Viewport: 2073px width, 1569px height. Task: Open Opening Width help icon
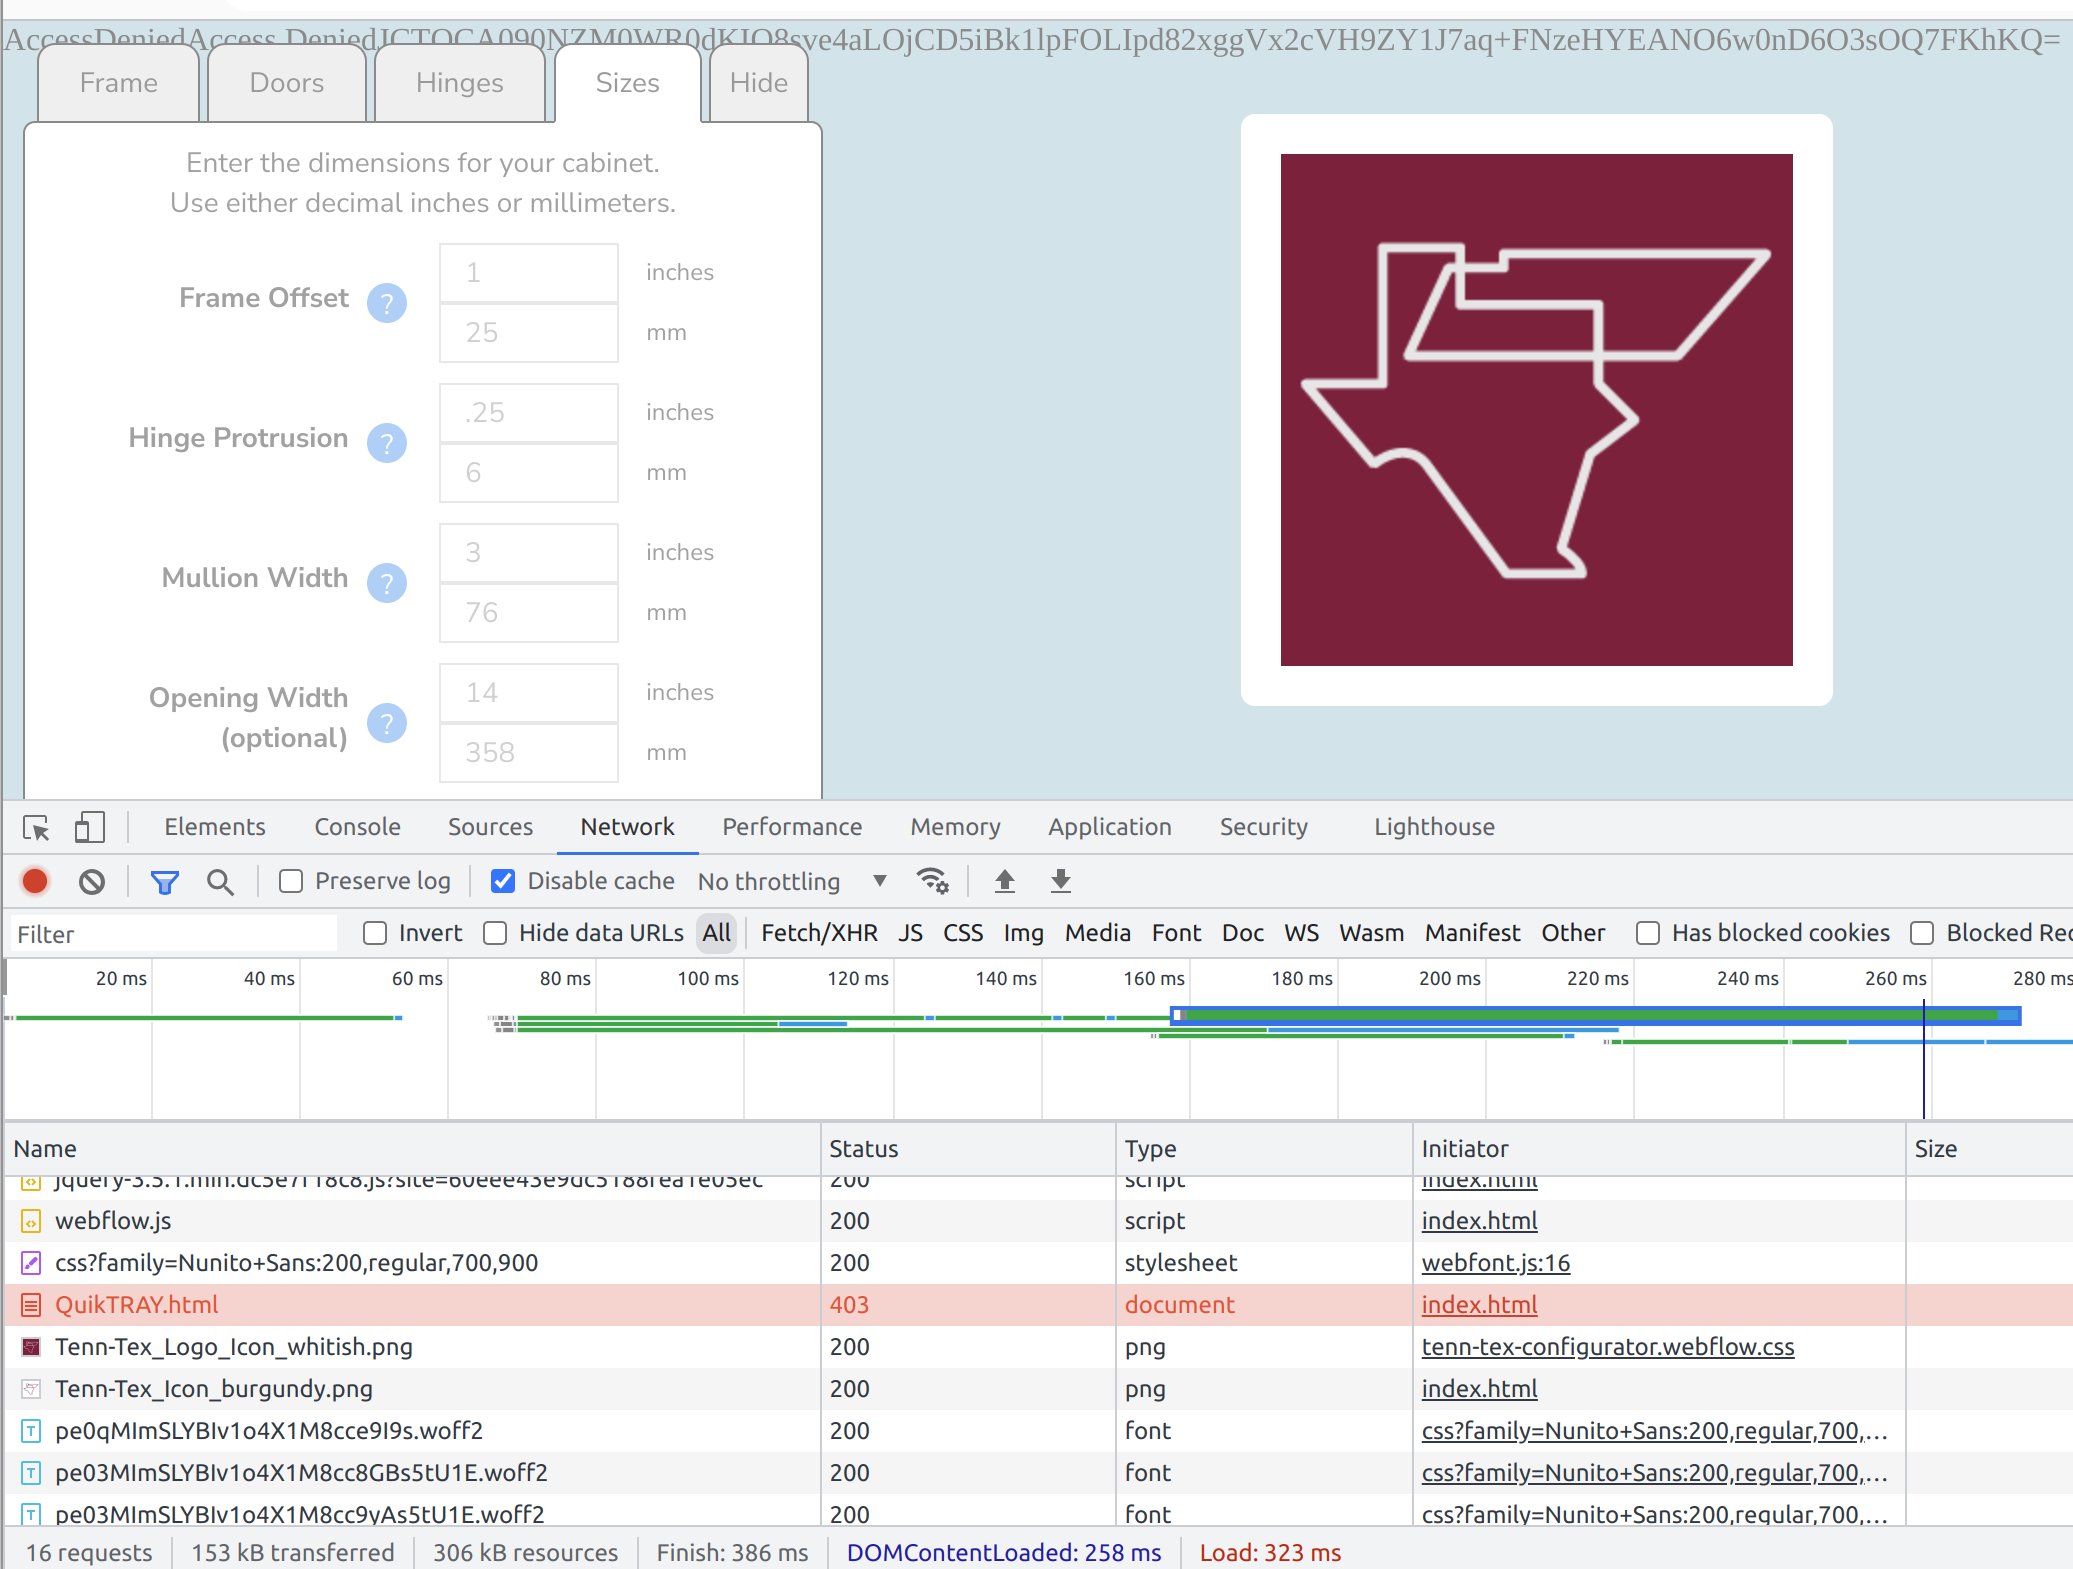pos(387,722)
